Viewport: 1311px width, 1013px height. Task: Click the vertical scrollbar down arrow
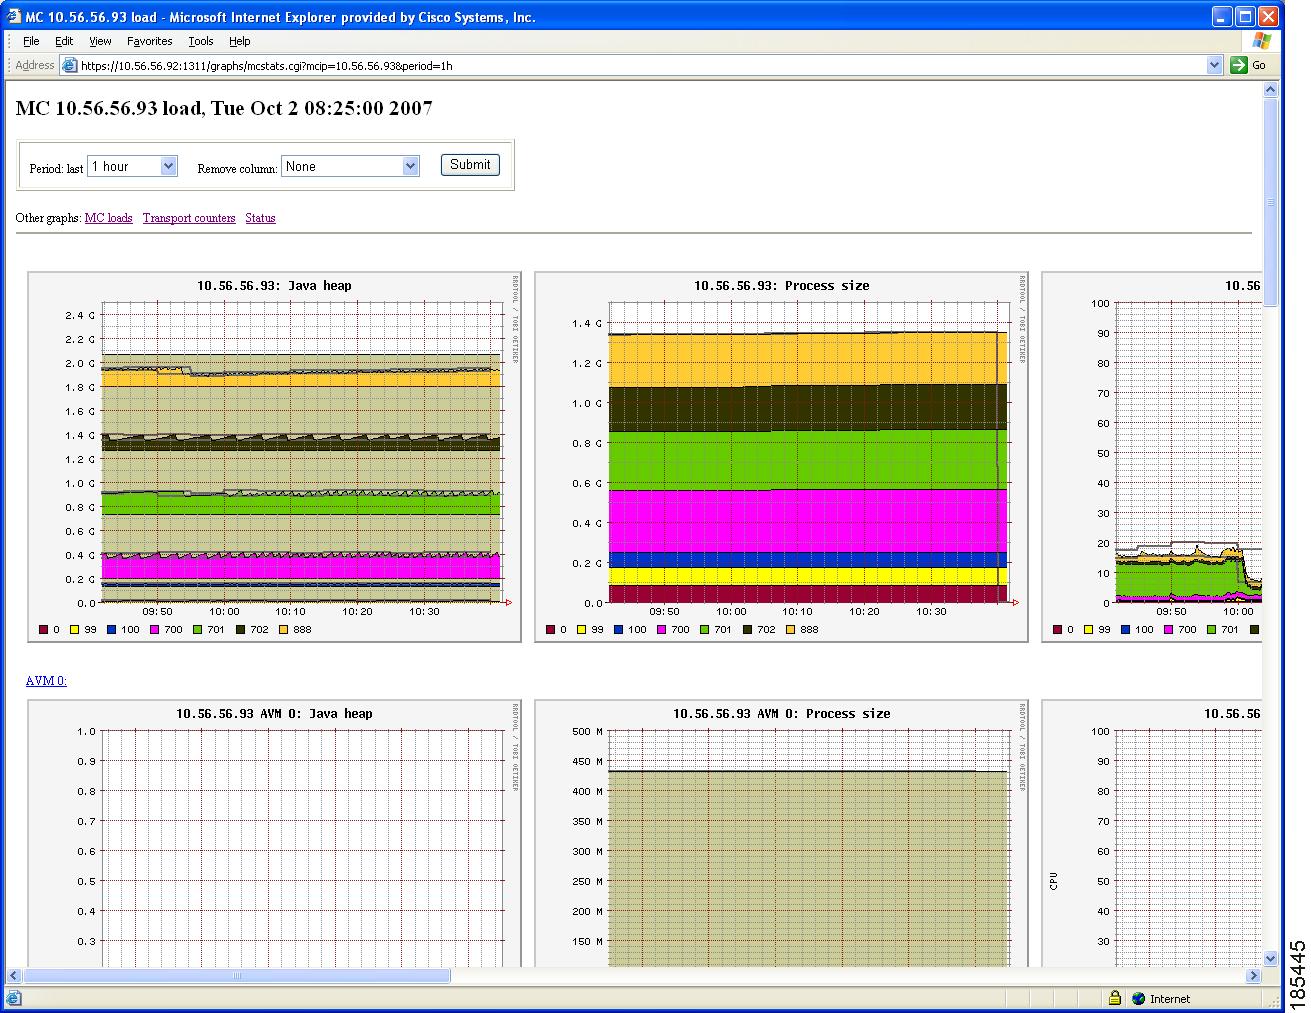1271,958
